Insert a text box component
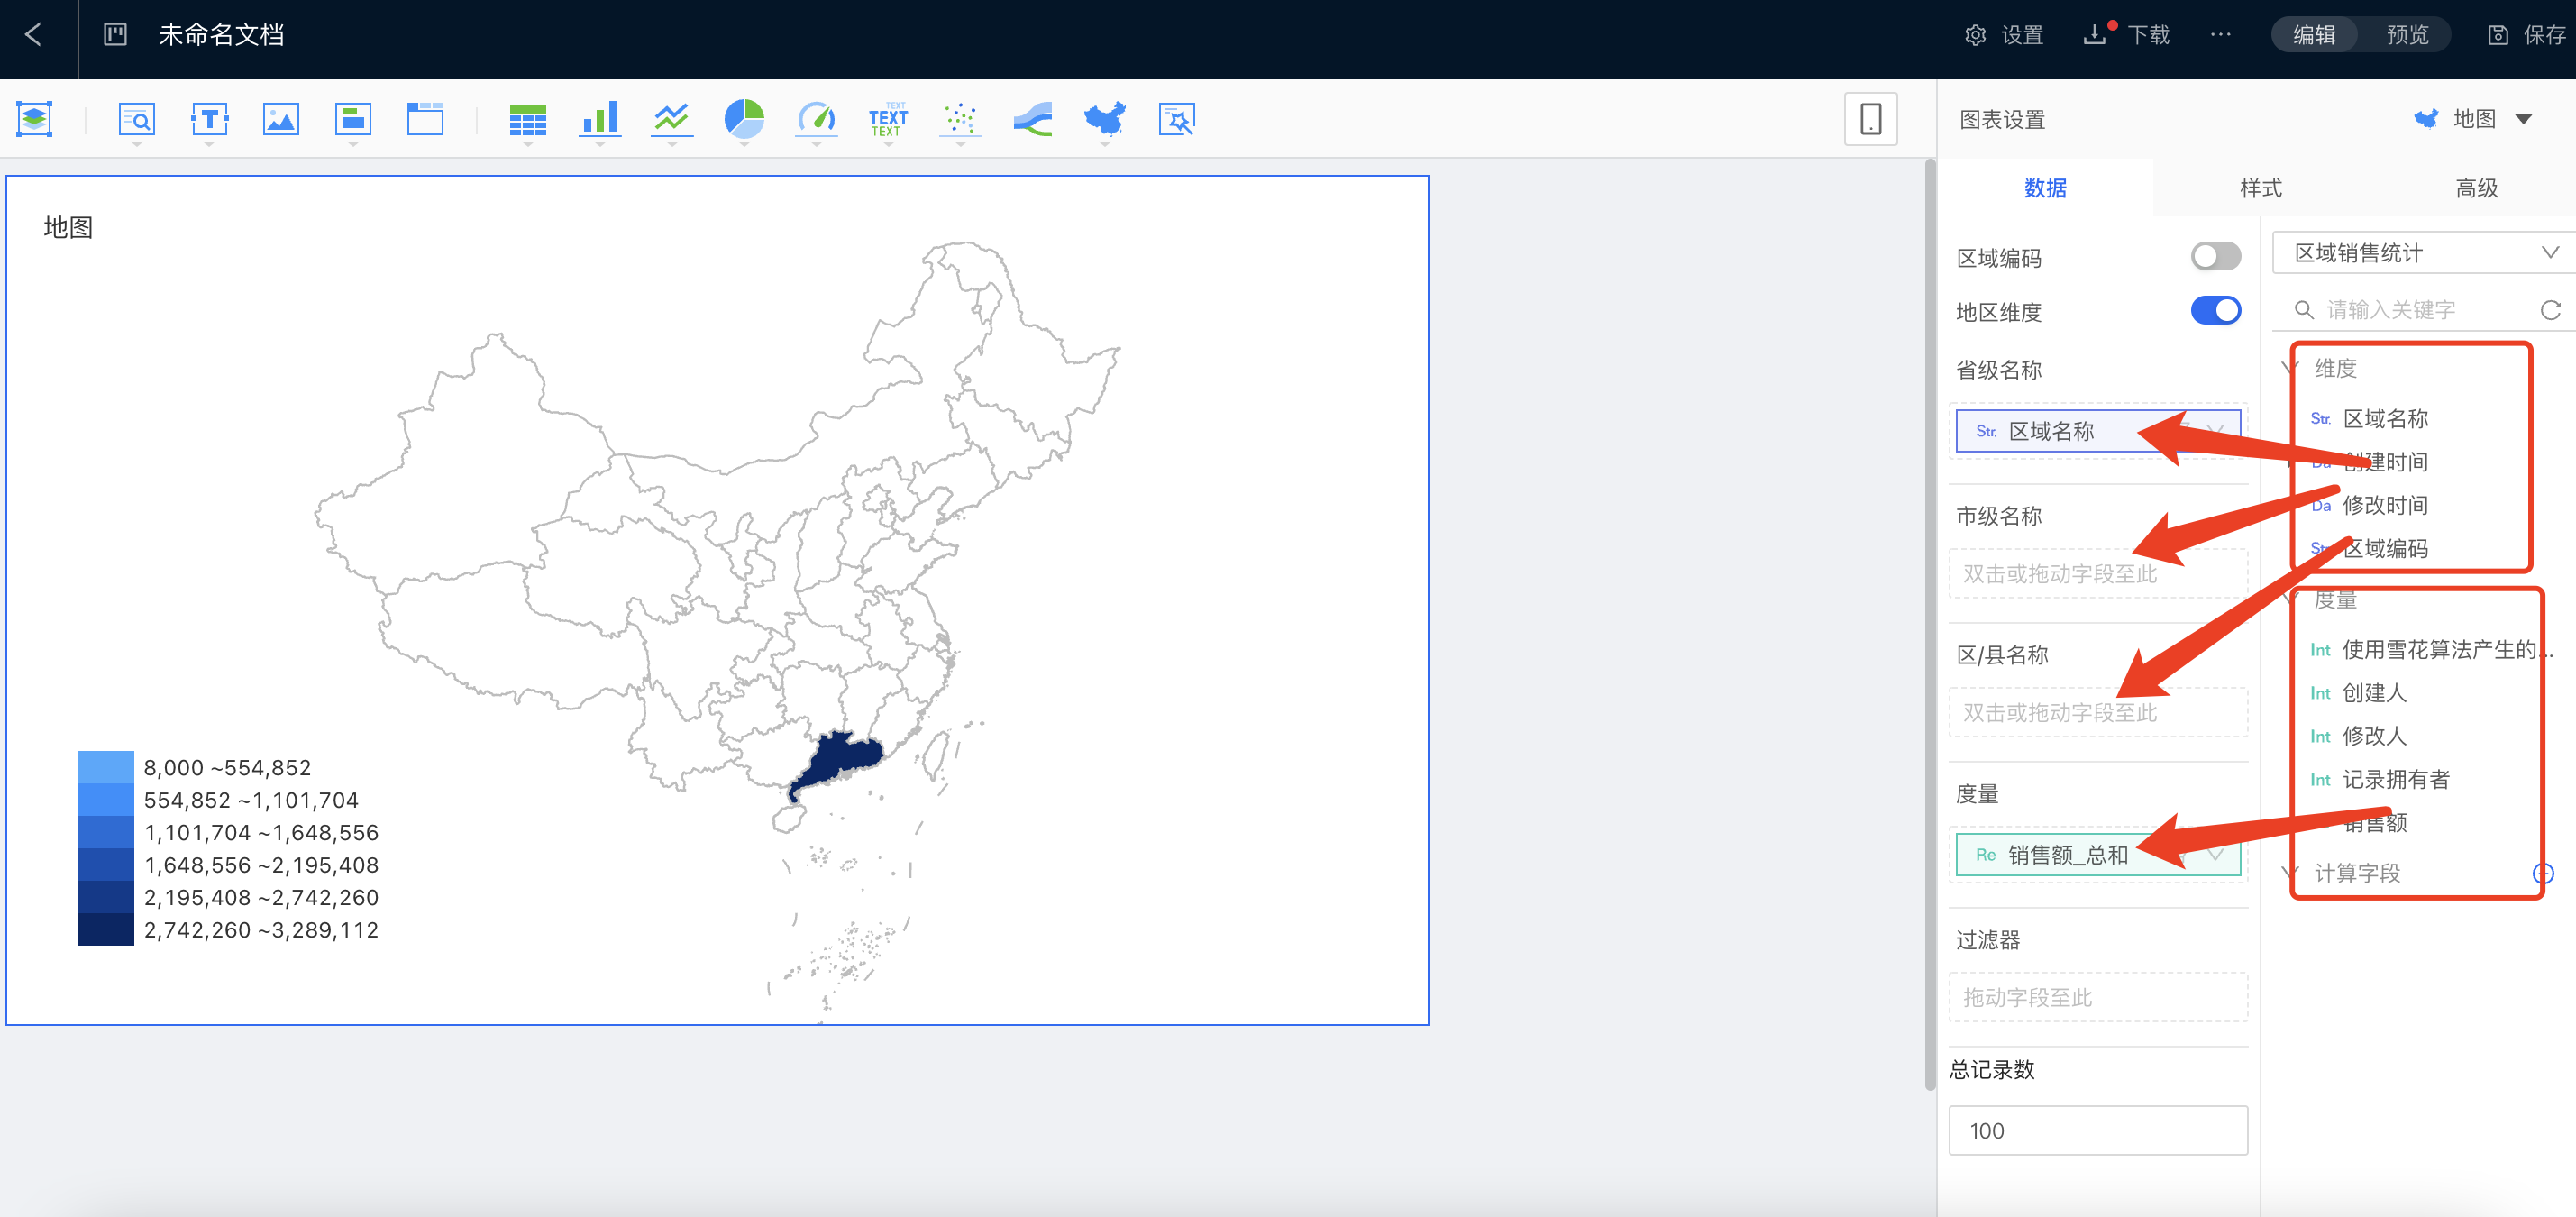This screenshot has height=1217, width=2576. (209, 119)
